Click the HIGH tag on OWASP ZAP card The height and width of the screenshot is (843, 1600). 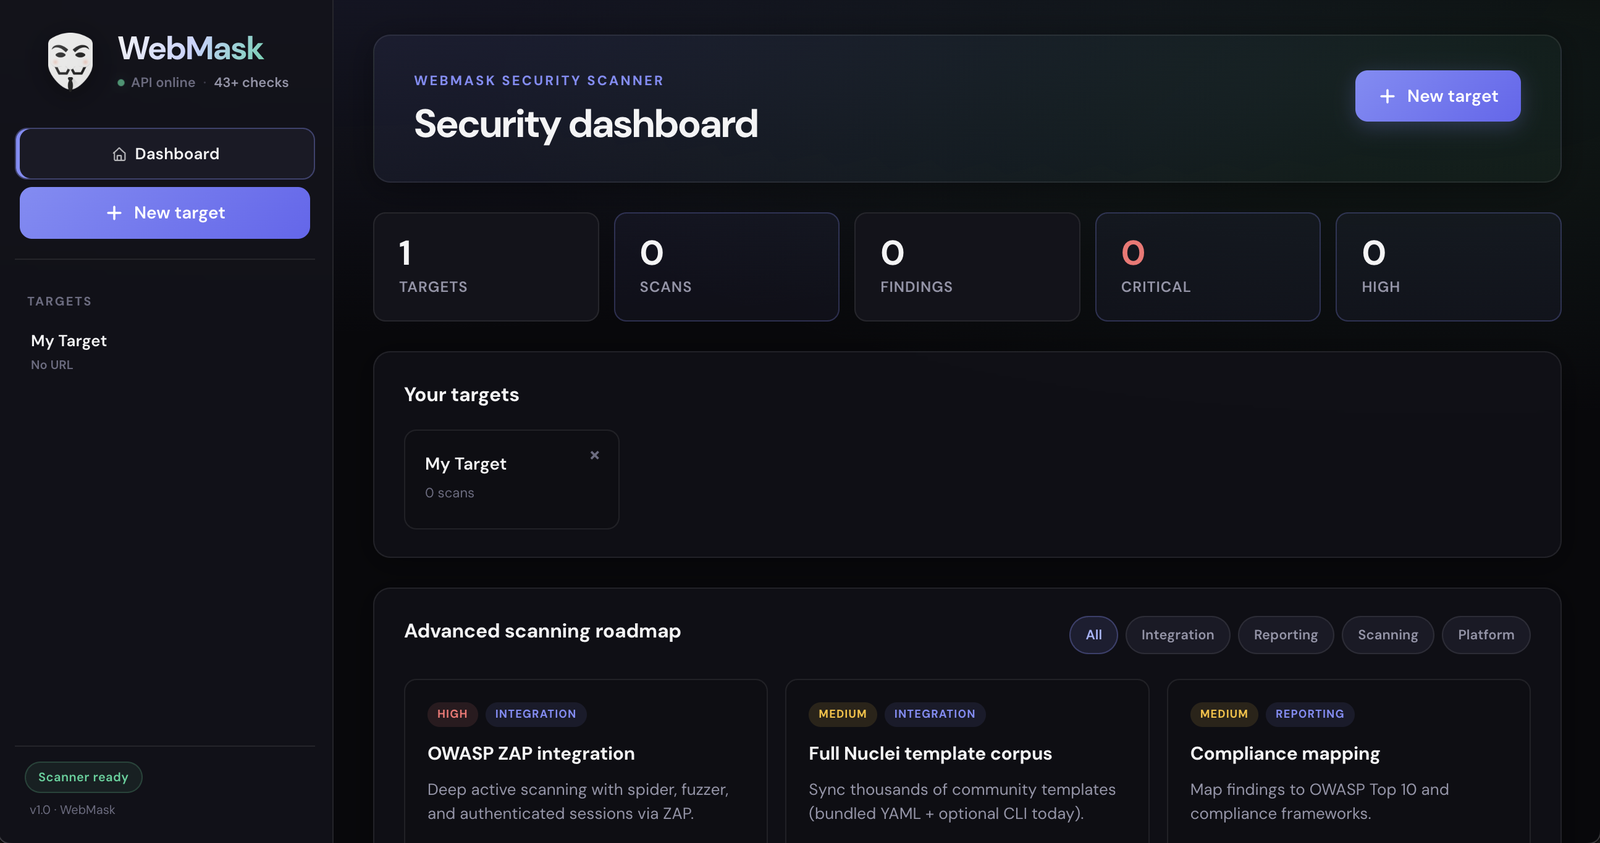[452, 714]
